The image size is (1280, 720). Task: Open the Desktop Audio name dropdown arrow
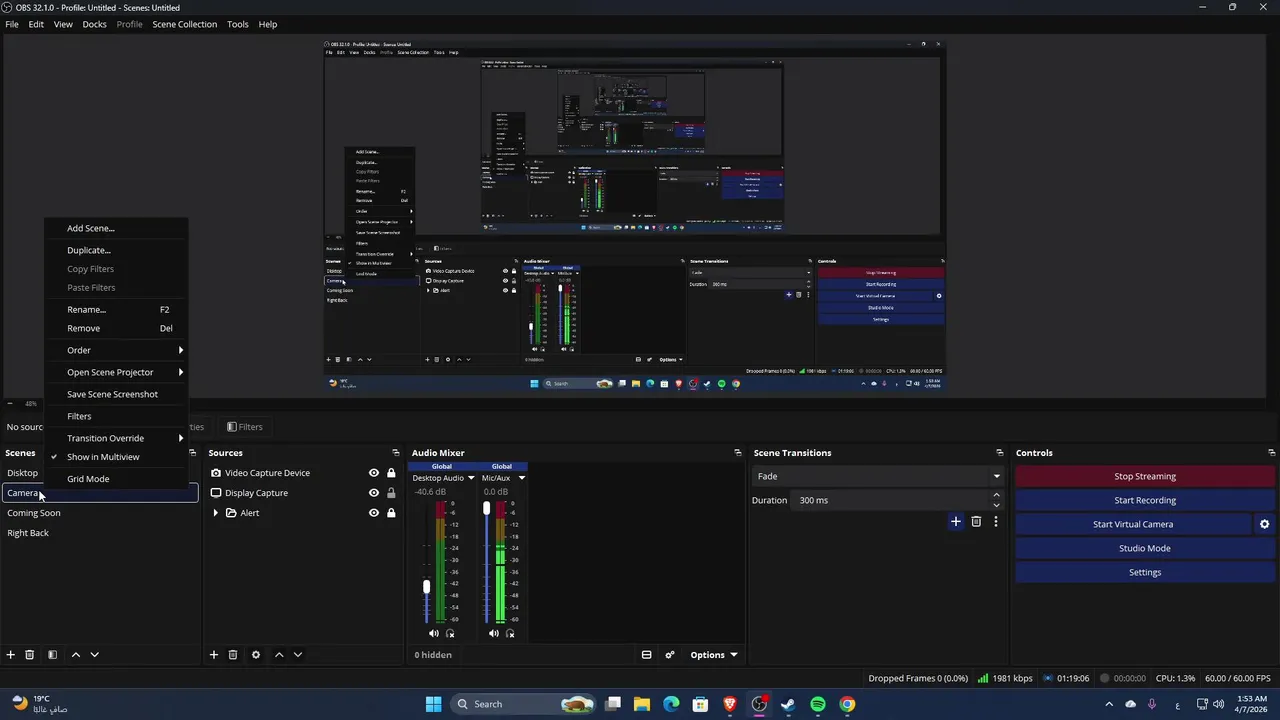pos(471,478)
